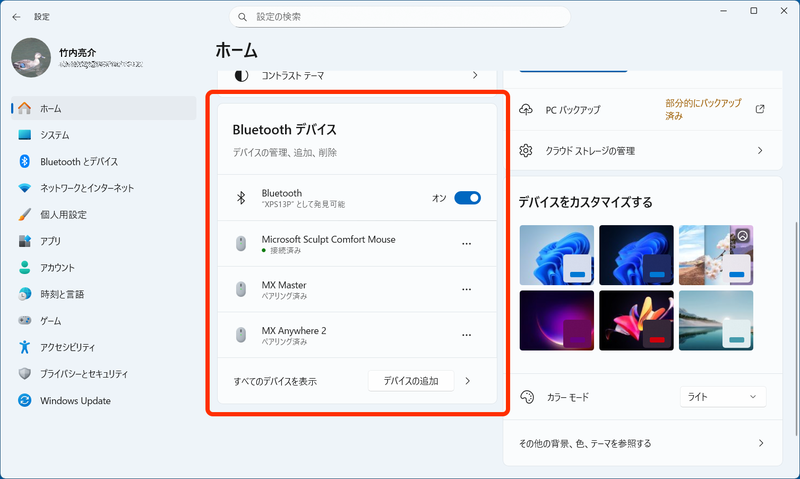Select the light blue bloom theme thumbnail
The image size is (800, 479).
click(557, 255)
